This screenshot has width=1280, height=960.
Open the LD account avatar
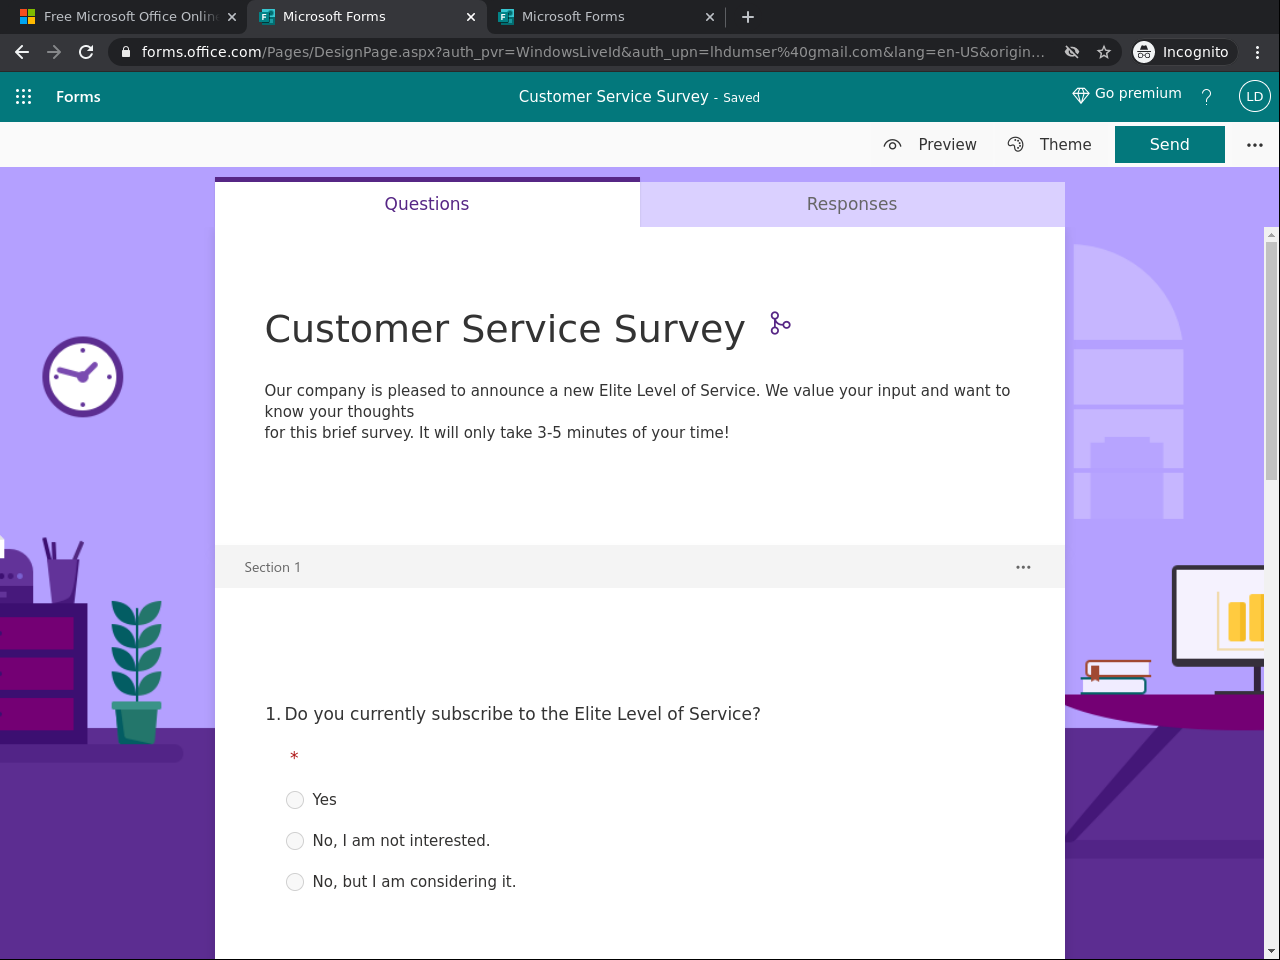click(1255, 97)
